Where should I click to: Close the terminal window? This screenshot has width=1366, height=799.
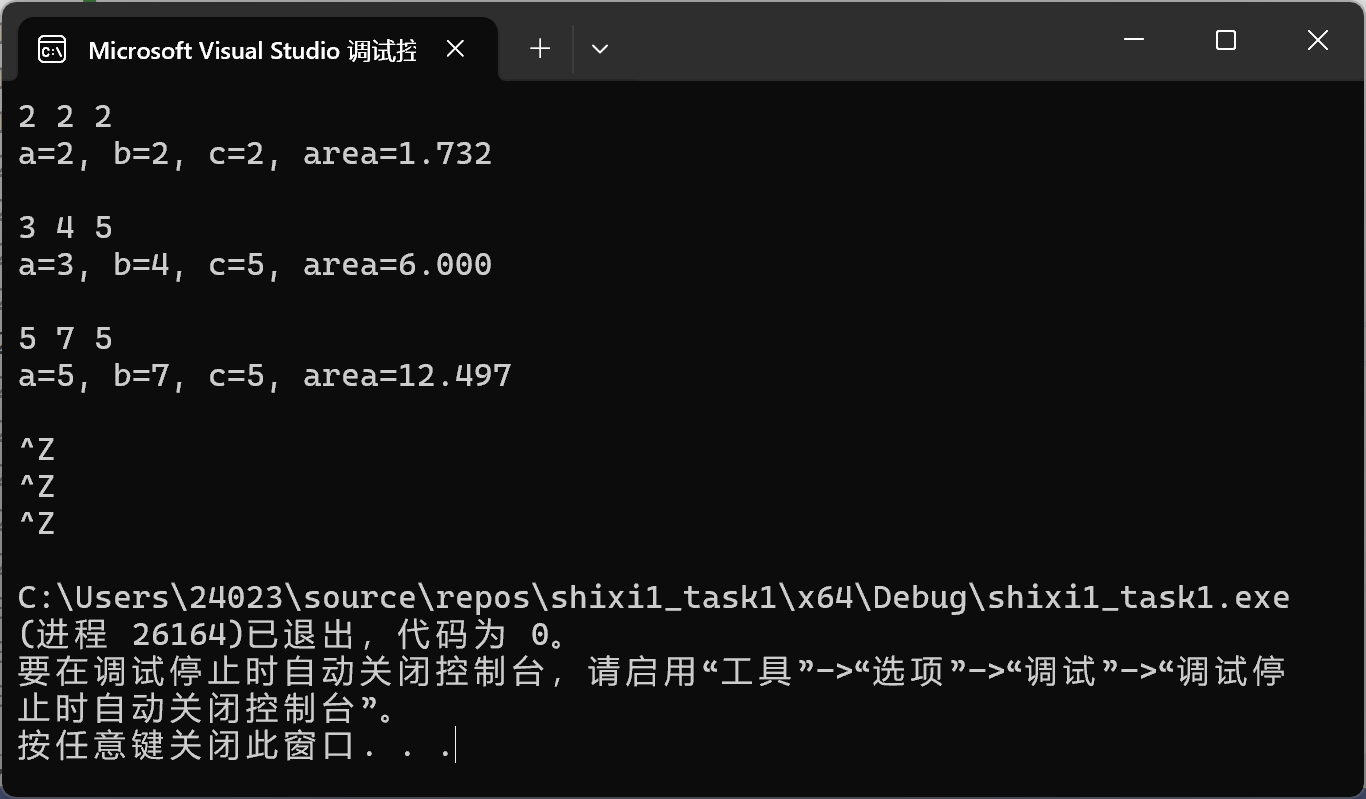pos(1317,40)
